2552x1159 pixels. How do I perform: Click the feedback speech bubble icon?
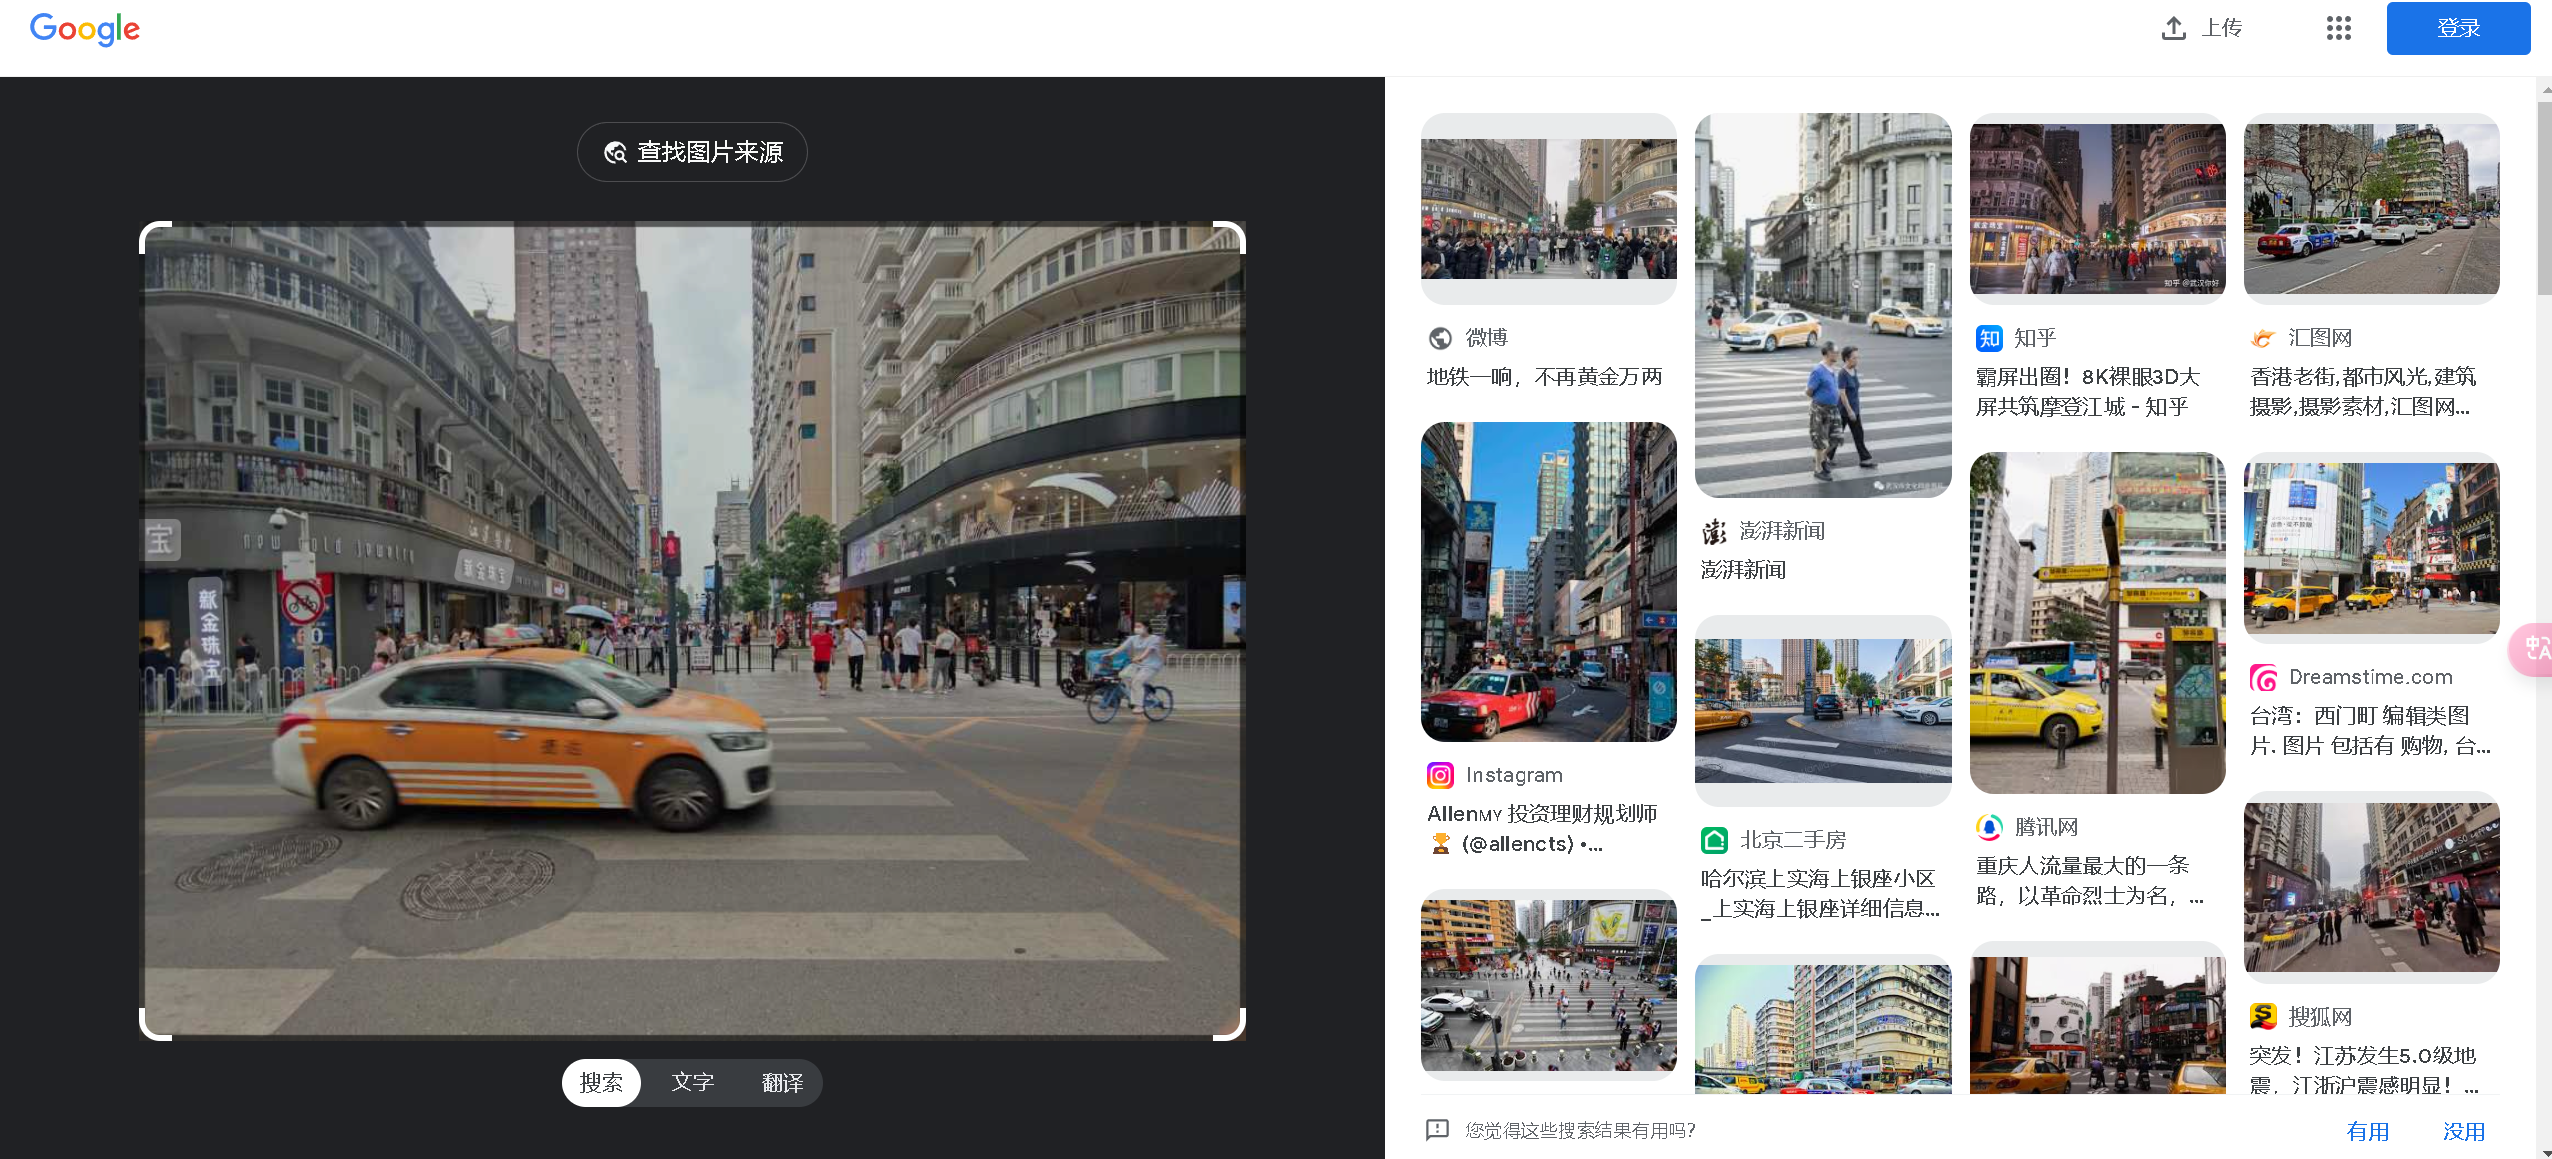1437,1130
